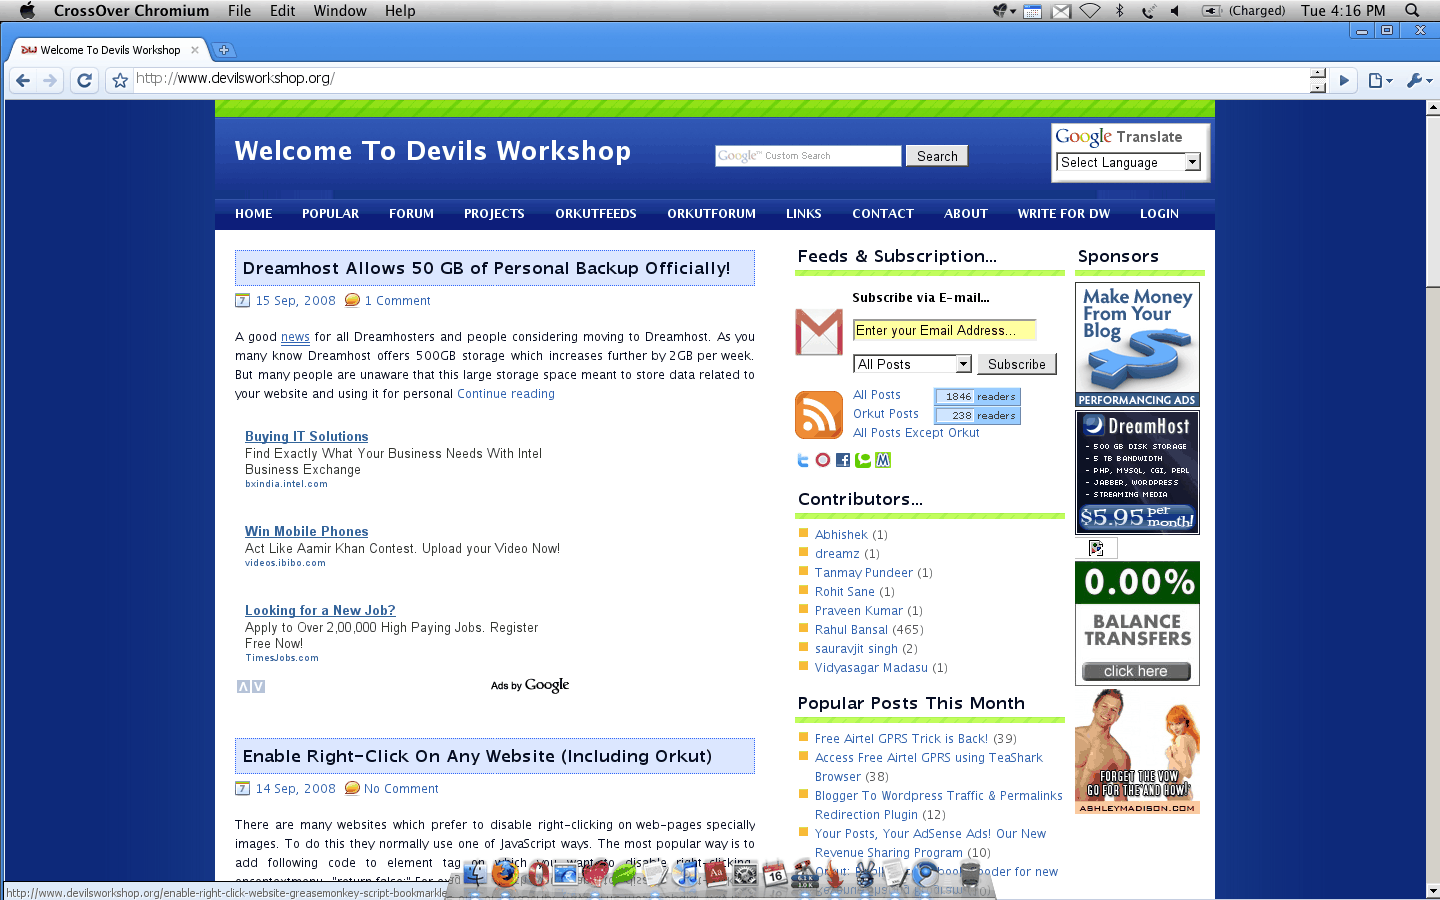Open the Select Language dropdown
The height and width of the screenshot is (900, 1440).
[1129, 162]
